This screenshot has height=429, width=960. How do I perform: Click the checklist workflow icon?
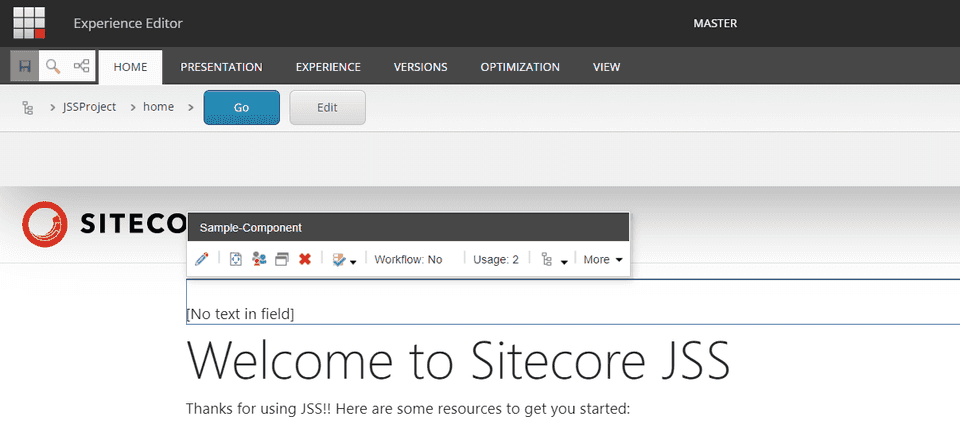click(x=339, y=260)
